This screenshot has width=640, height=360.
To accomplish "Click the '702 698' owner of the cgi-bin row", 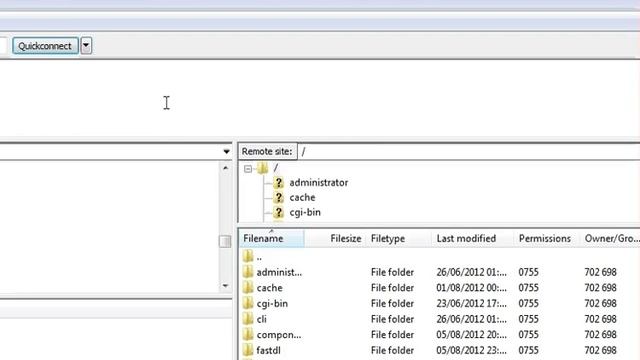I will pyautogui.click(x=600, y=304).
